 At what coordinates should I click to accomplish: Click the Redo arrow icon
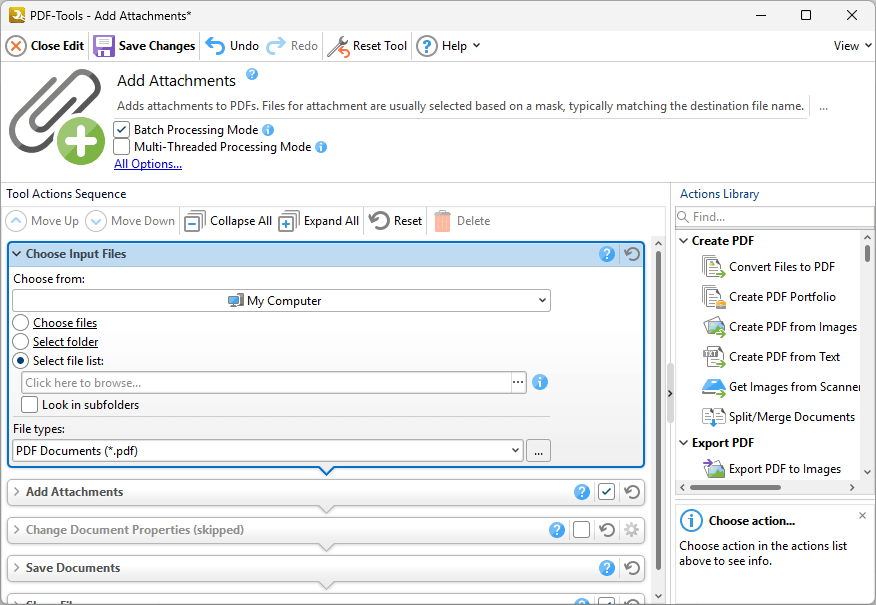pyautogui.click(x=275, y=46)
